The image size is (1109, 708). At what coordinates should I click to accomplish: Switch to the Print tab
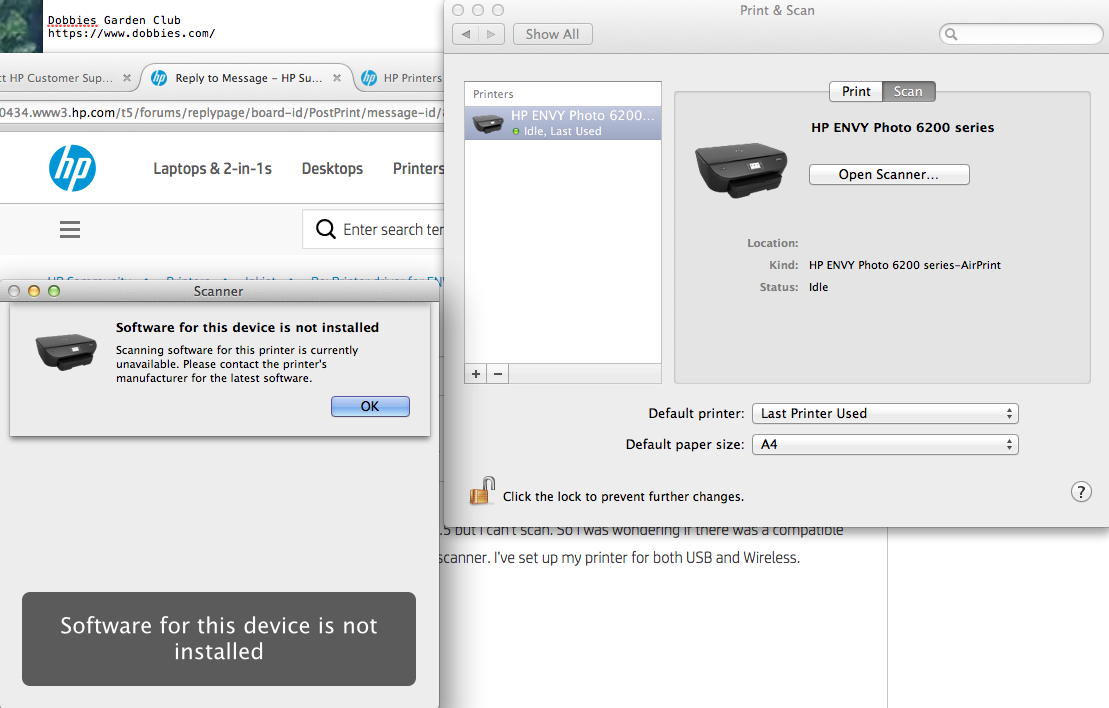tap(856, 91)
